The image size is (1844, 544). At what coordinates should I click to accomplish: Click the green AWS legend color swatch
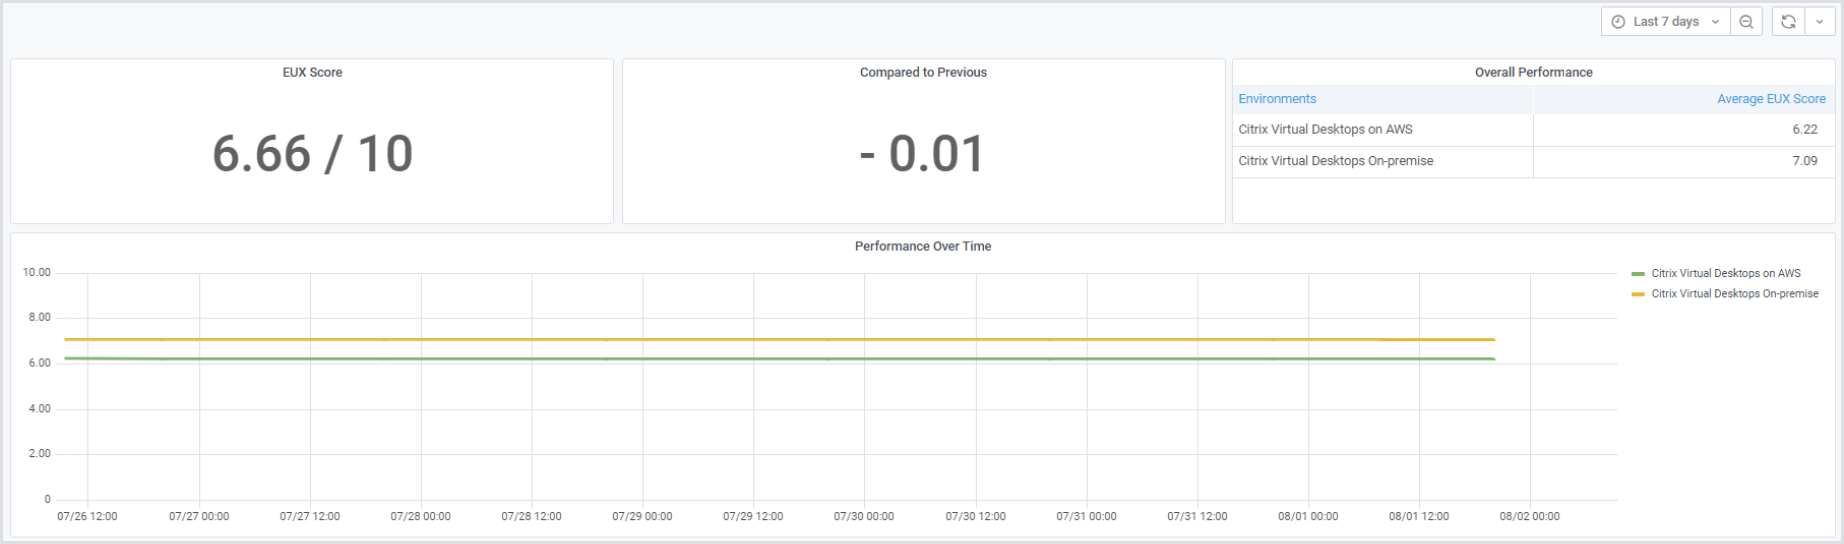[x=1638, y=274]
